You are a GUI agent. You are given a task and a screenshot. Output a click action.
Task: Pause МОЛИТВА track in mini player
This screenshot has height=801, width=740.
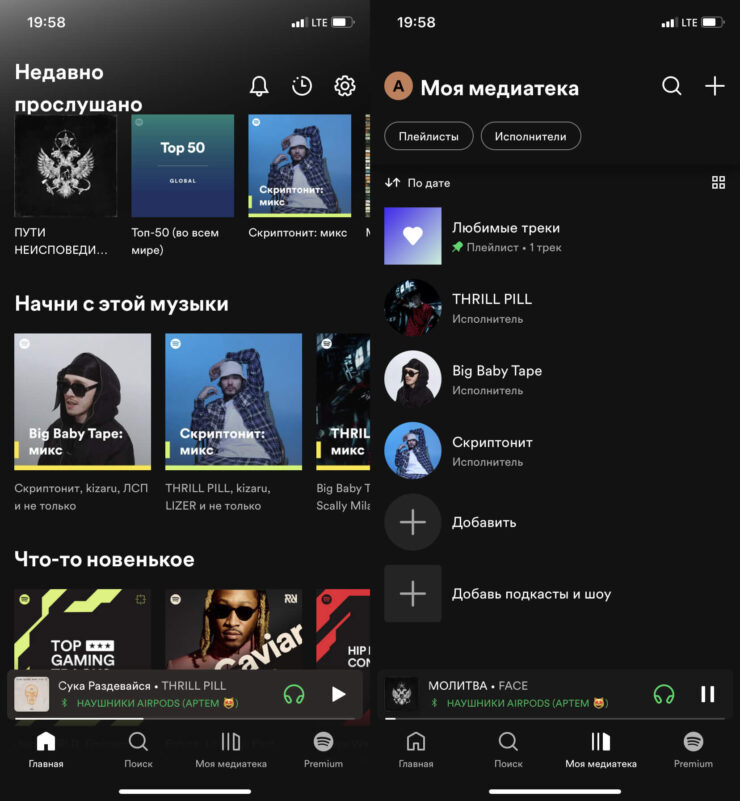coord(708,694)
